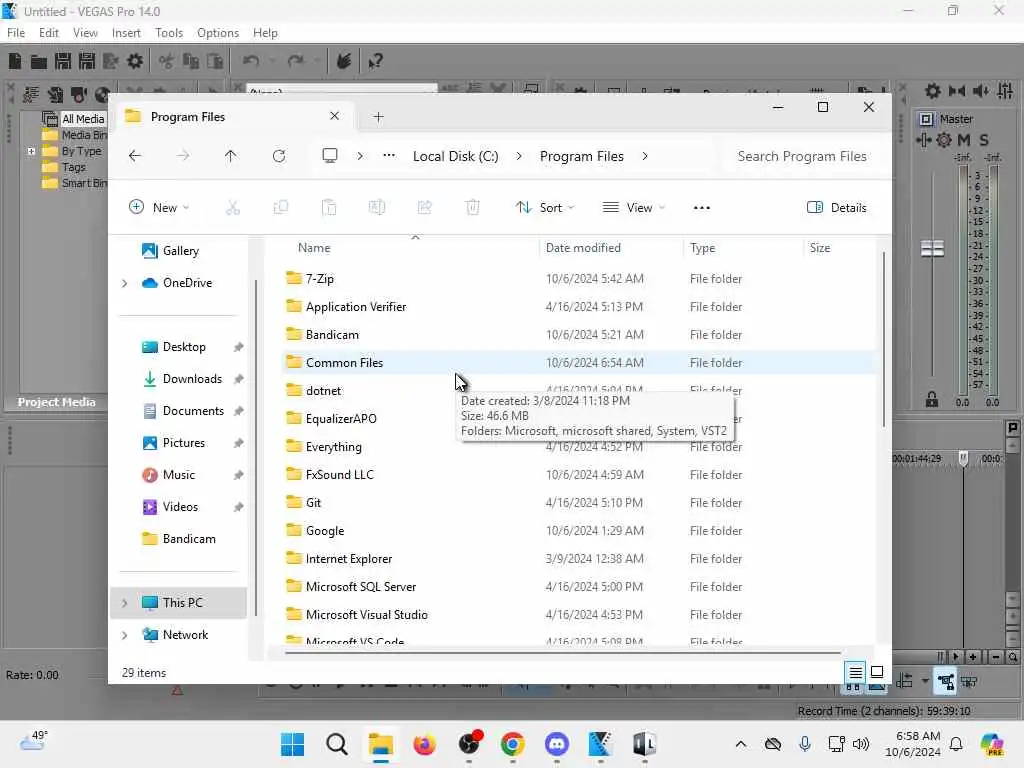Open the File menu in VEGAS
The width and height of the screenshot is (1024, 768).
(x=16, y=33)
